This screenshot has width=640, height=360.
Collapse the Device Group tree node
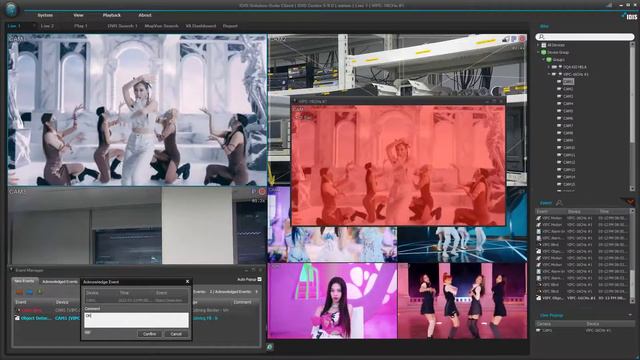pyautogui.click(x=538, y=52)
